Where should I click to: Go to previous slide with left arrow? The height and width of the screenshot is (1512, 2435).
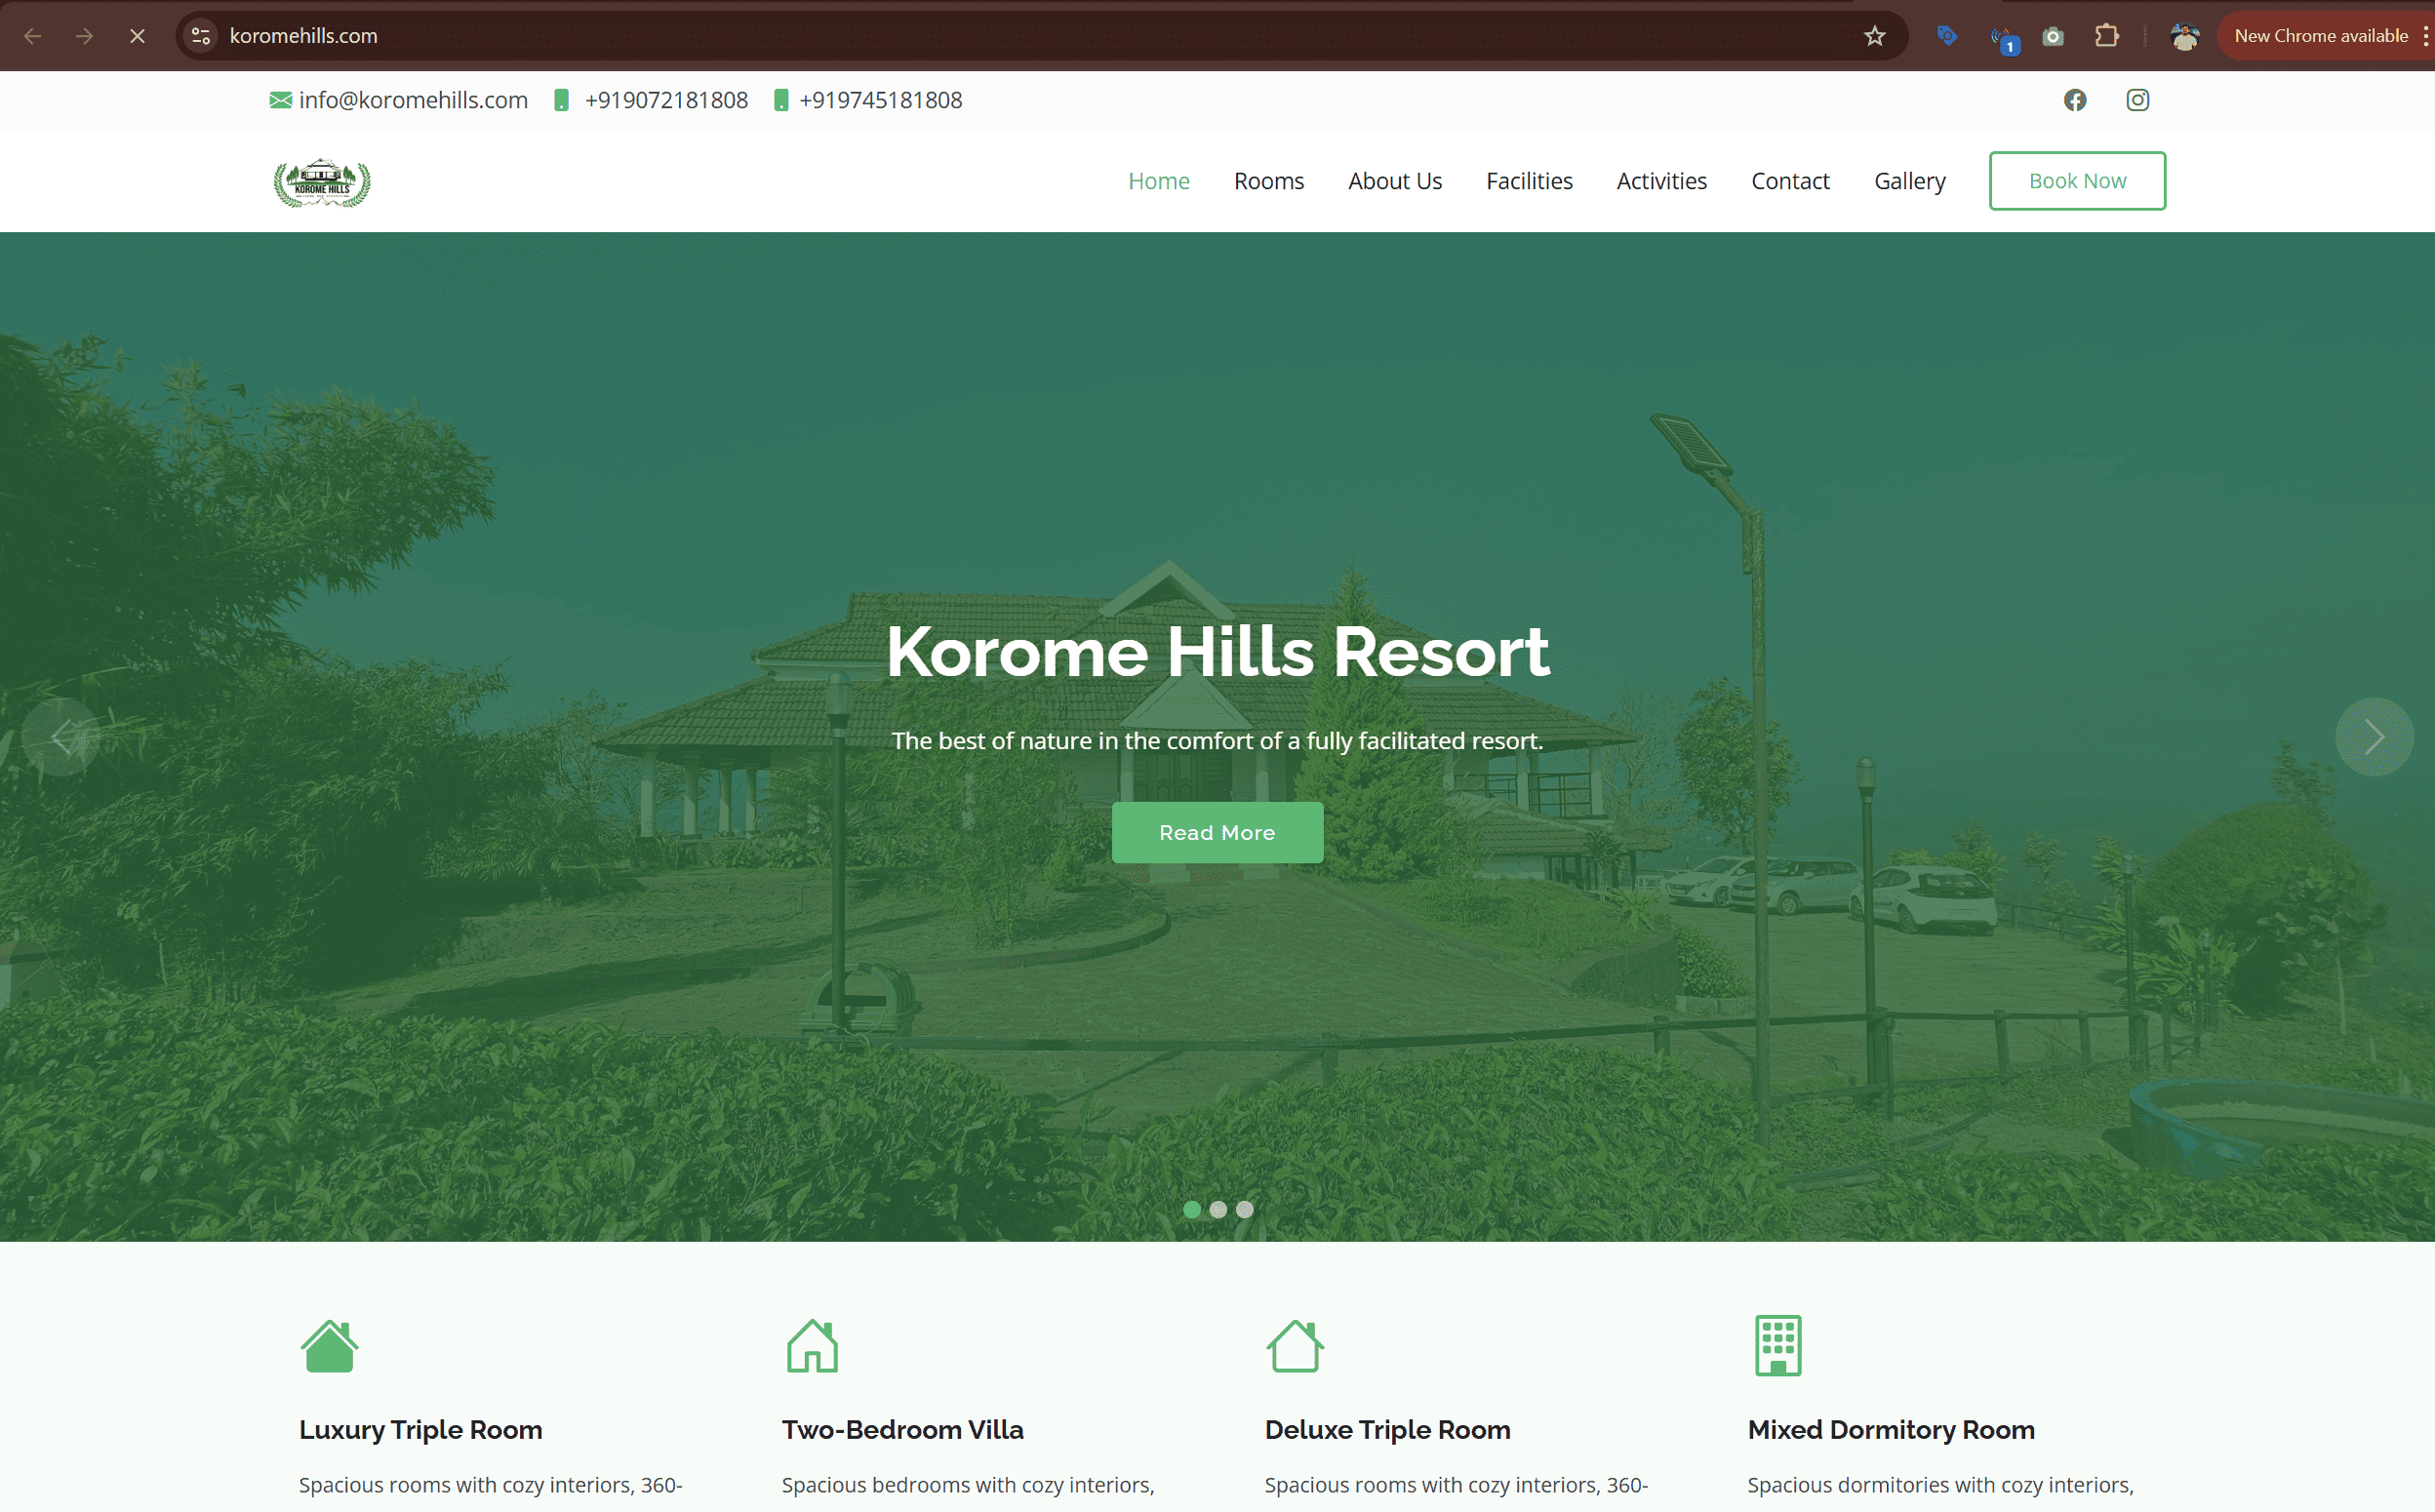point(62,737)
